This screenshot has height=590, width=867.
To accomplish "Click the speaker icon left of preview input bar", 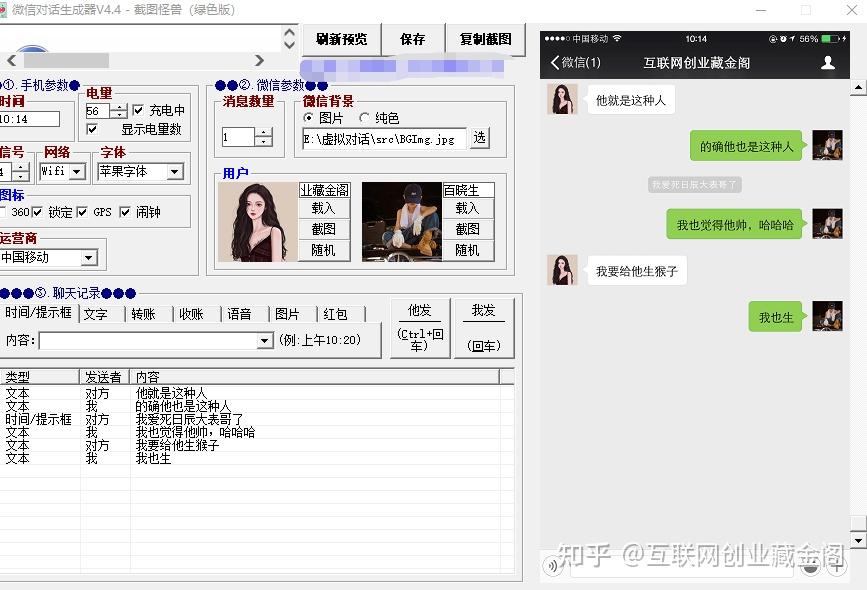I will [553, 566].
